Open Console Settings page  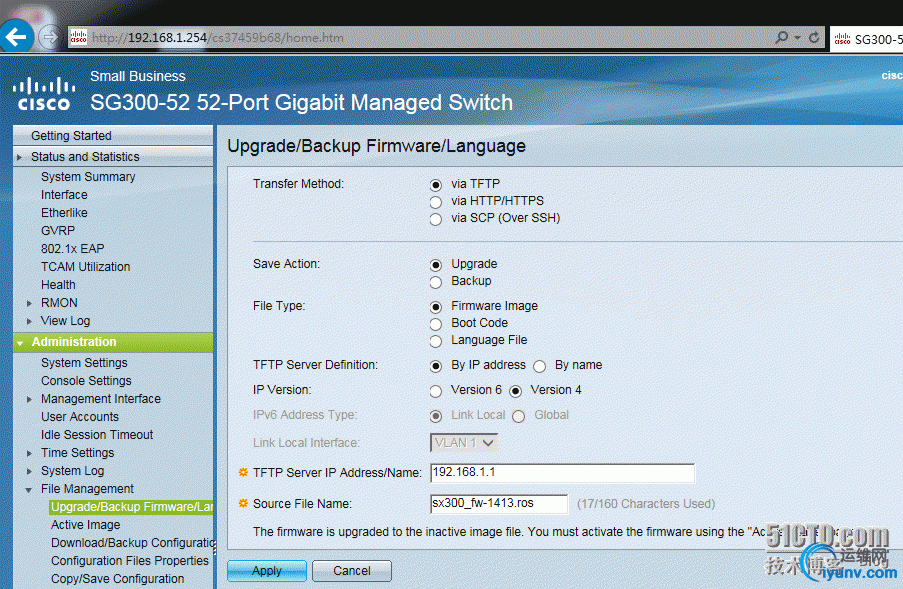[x=86, y=381]
